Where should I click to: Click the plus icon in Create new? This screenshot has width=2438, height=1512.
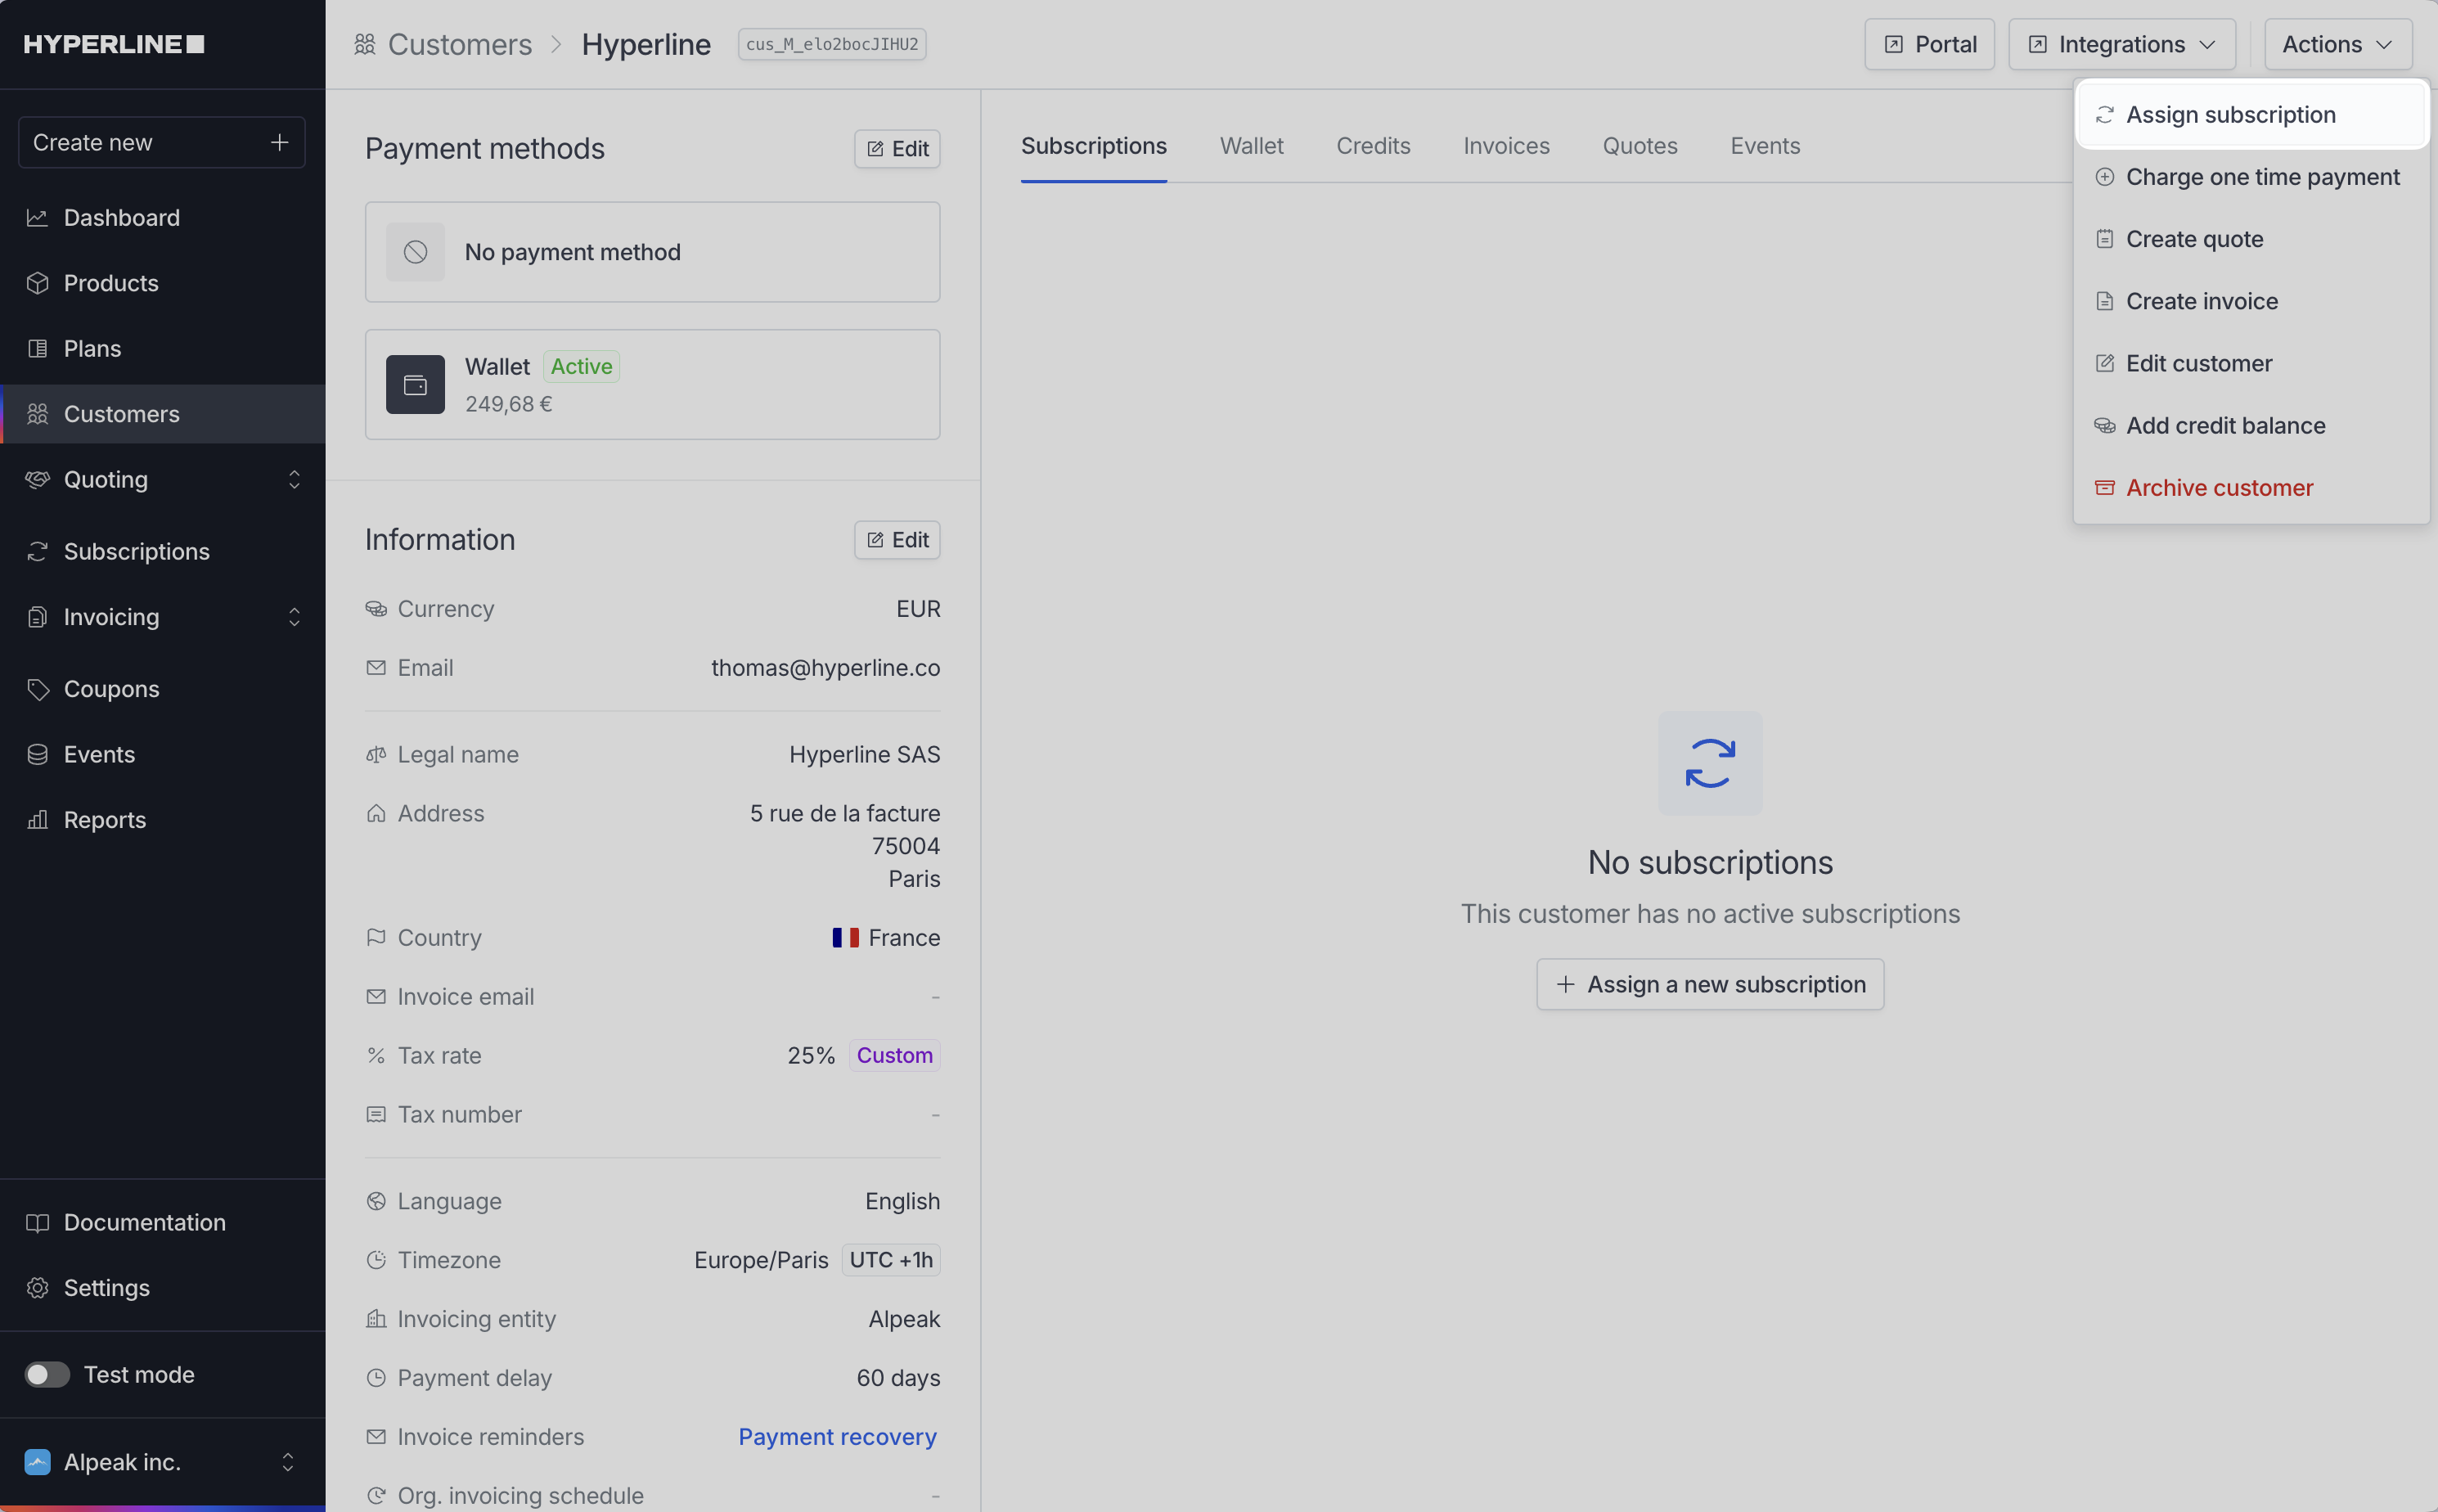279,142
